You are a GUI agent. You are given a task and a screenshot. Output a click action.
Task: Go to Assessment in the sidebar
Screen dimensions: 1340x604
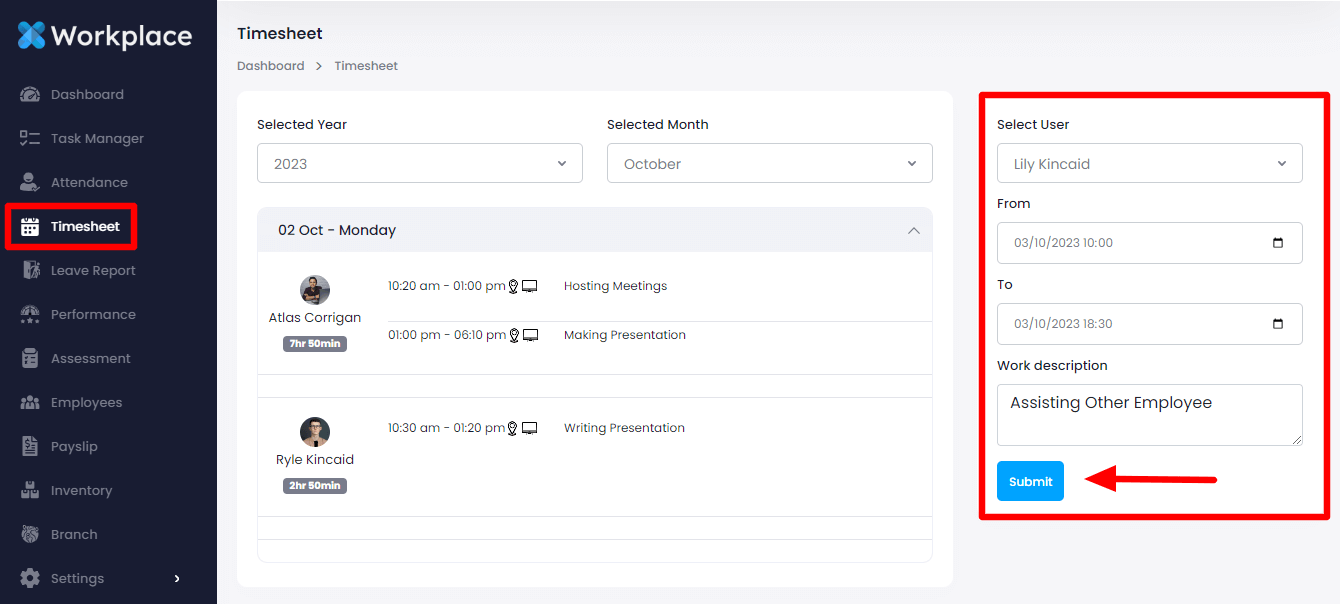(90, 359)
